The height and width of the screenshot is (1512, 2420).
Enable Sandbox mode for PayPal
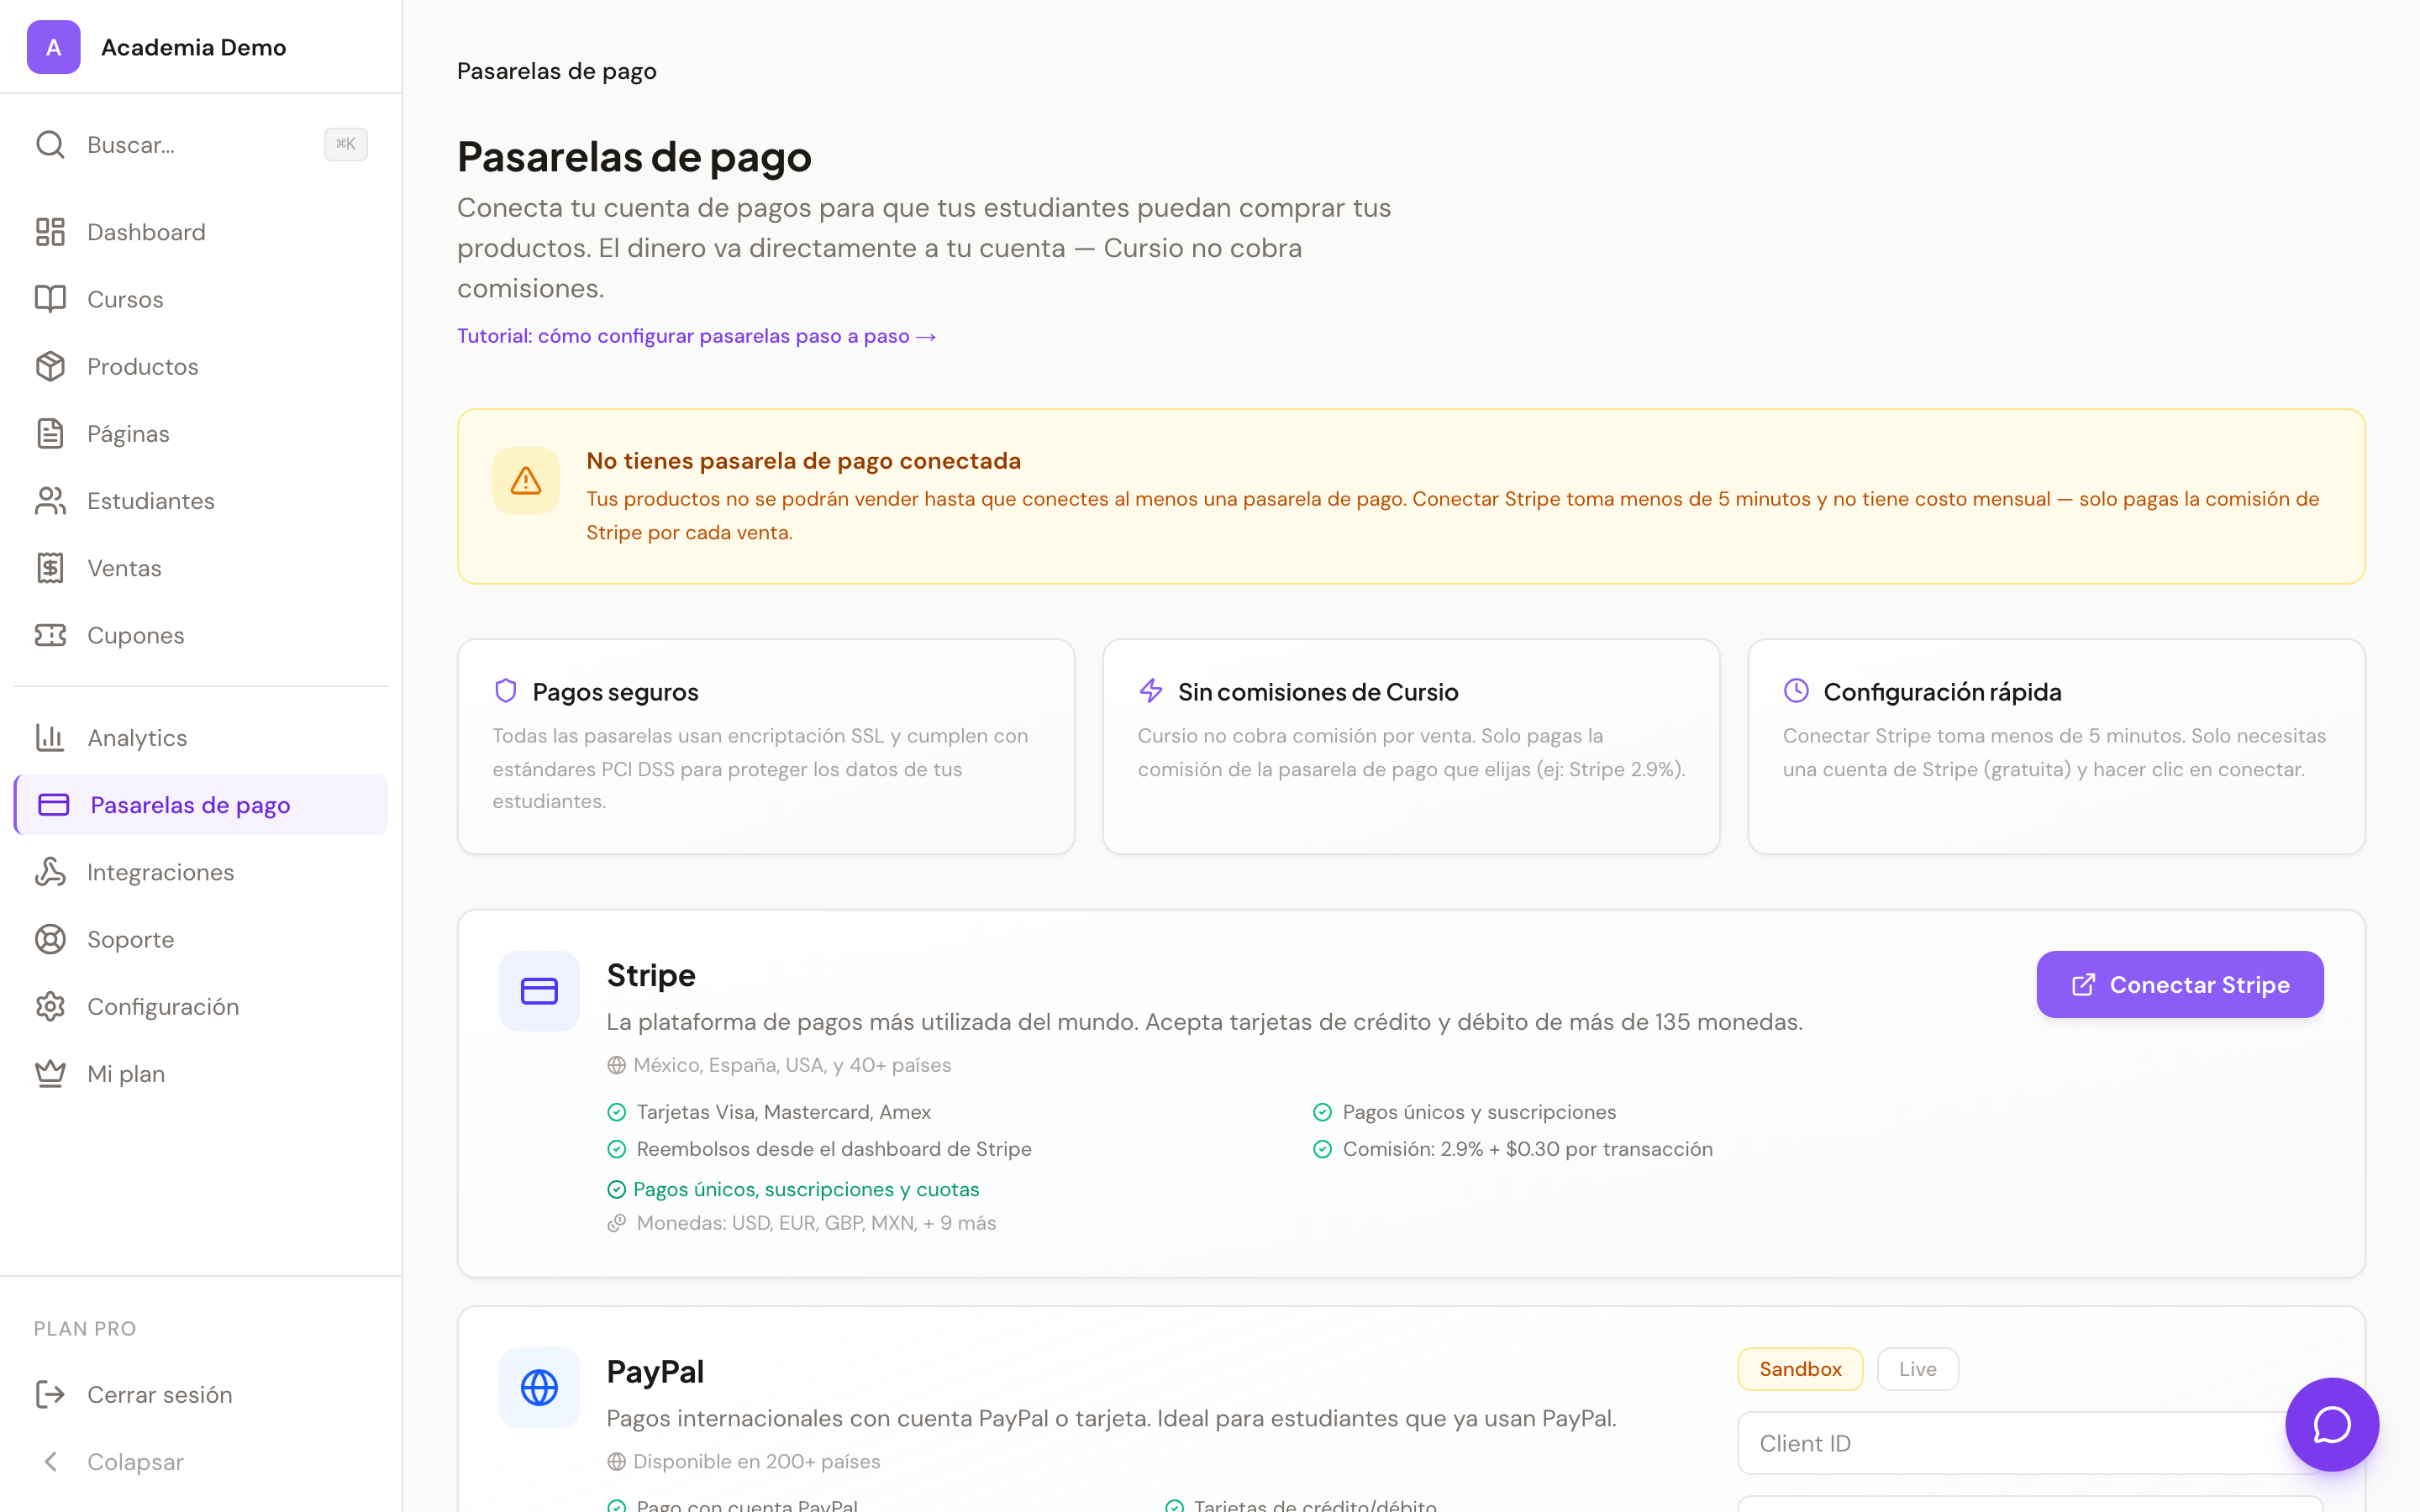click(1800, 1368)
